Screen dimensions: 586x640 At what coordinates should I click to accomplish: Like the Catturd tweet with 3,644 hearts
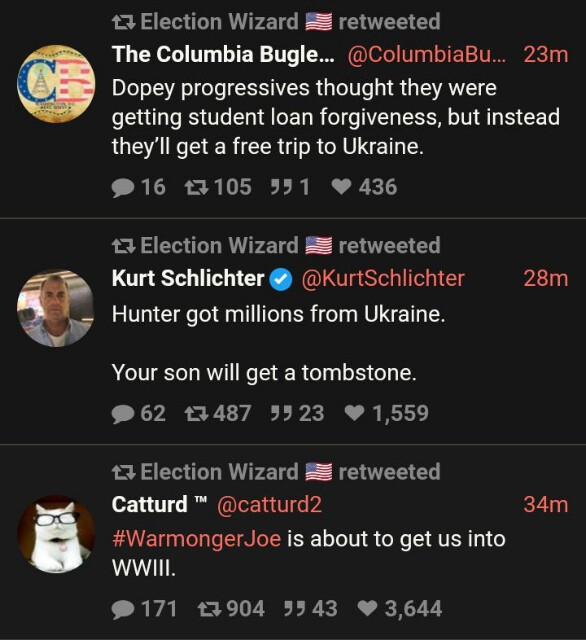tap(367, 609)
